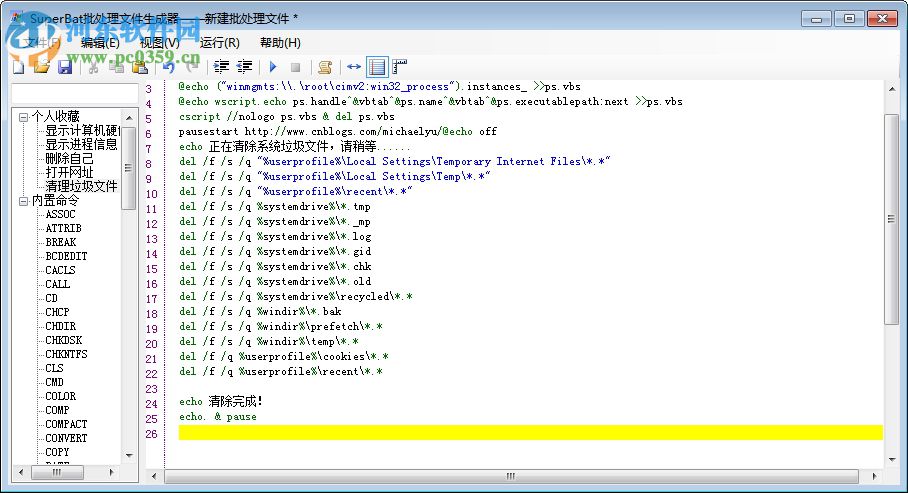The height and width of the screenshot is (493, 908).
Task: Click tree panel horizontal scrollbar thumb
Action: click(x=57, y=473)
